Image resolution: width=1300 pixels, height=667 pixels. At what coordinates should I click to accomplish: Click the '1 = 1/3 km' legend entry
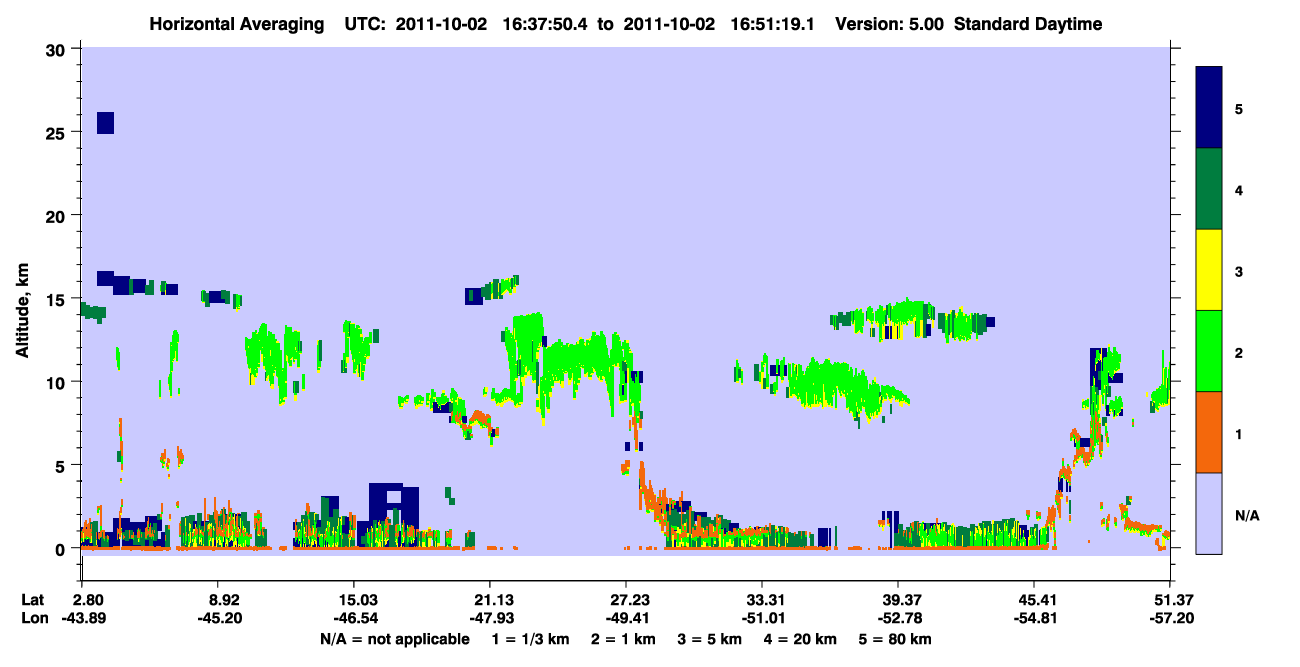pyautogui.click(x=530, y=639)
